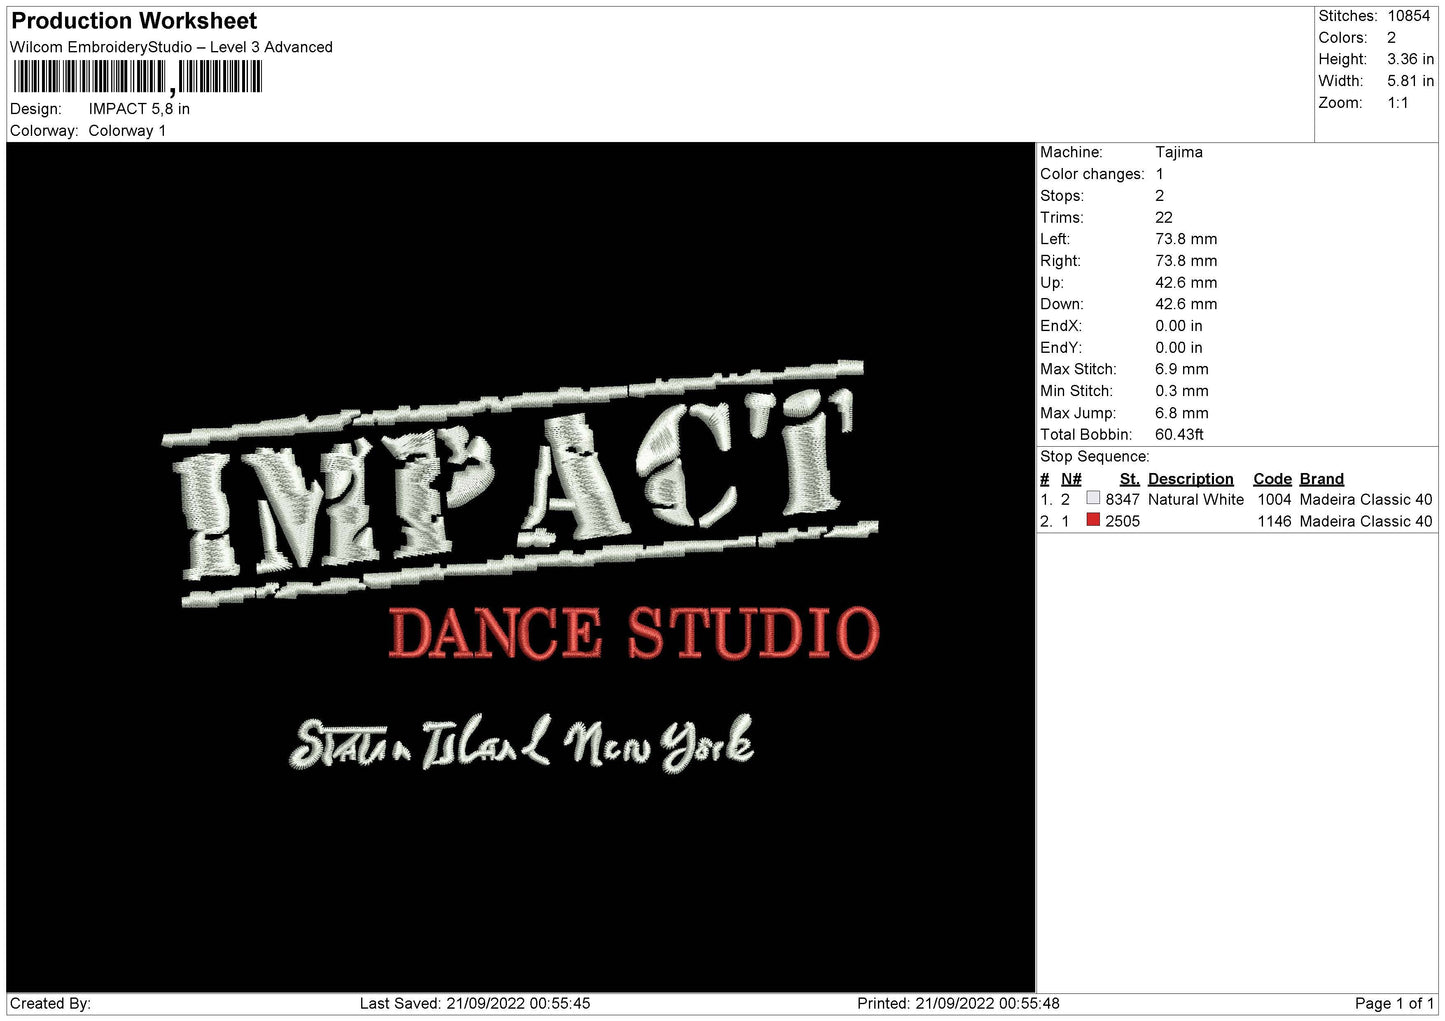Click the 'Created By:' footer label
Viewport: 1445px width, 1021px height.
(50, 1004)
